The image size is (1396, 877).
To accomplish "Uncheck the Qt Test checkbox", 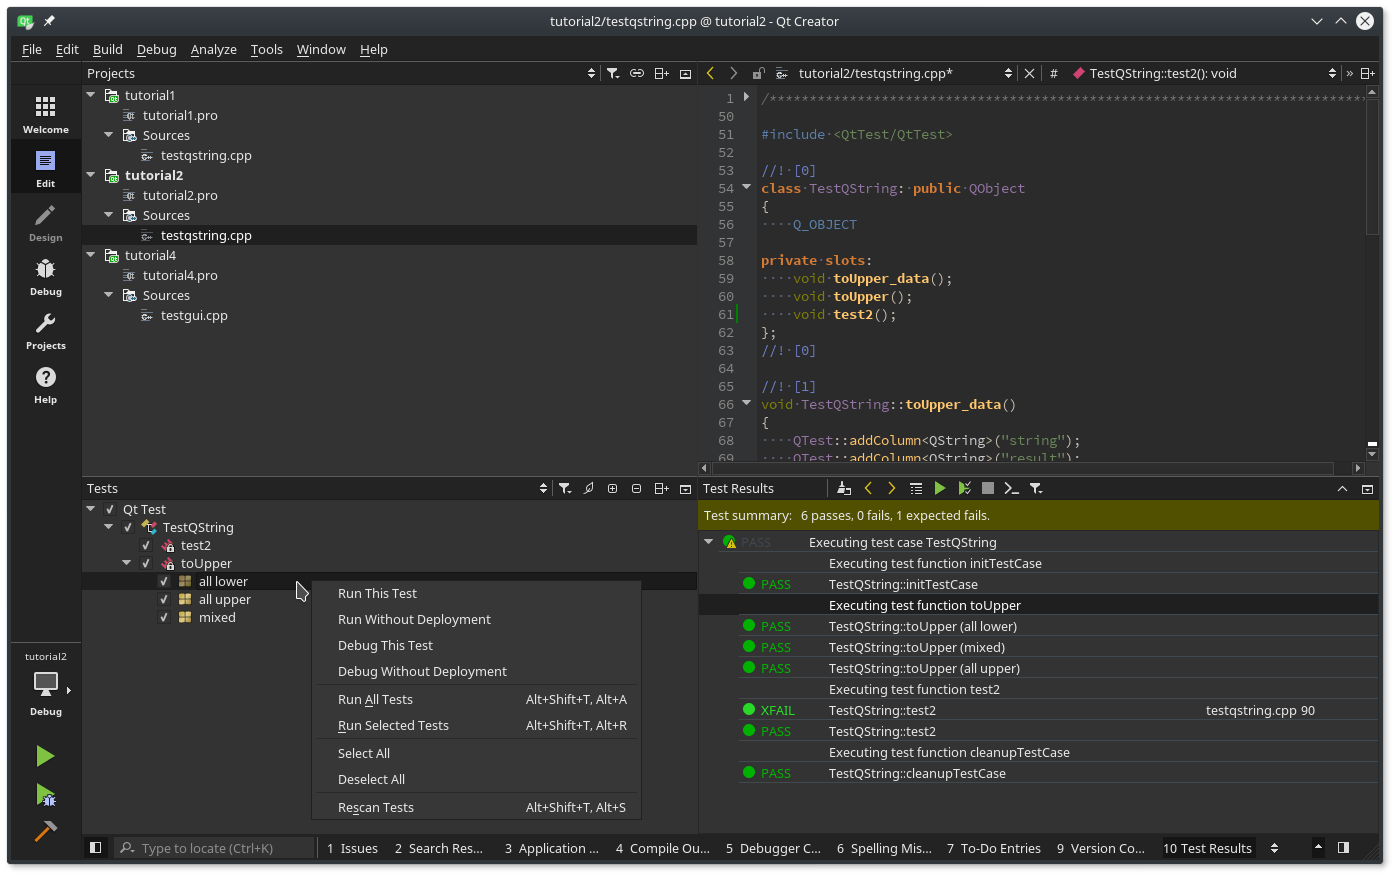I will click(110, 510).
